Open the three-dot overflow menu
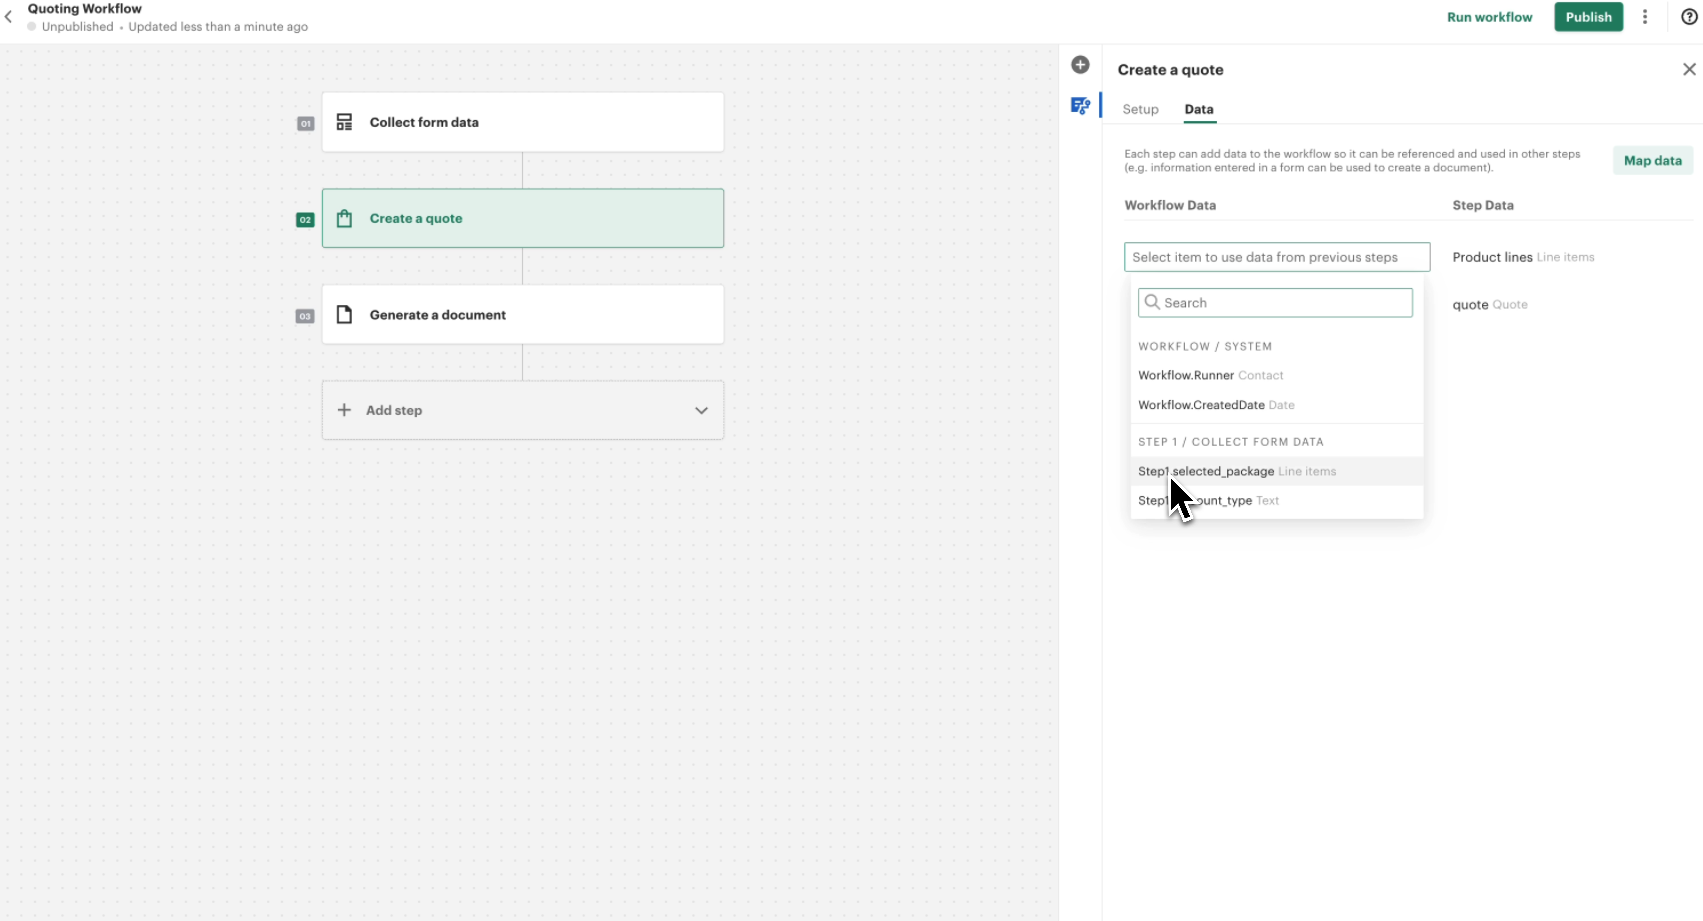Viewport: 1703px width, 921px height. [x=1645, y=17]
